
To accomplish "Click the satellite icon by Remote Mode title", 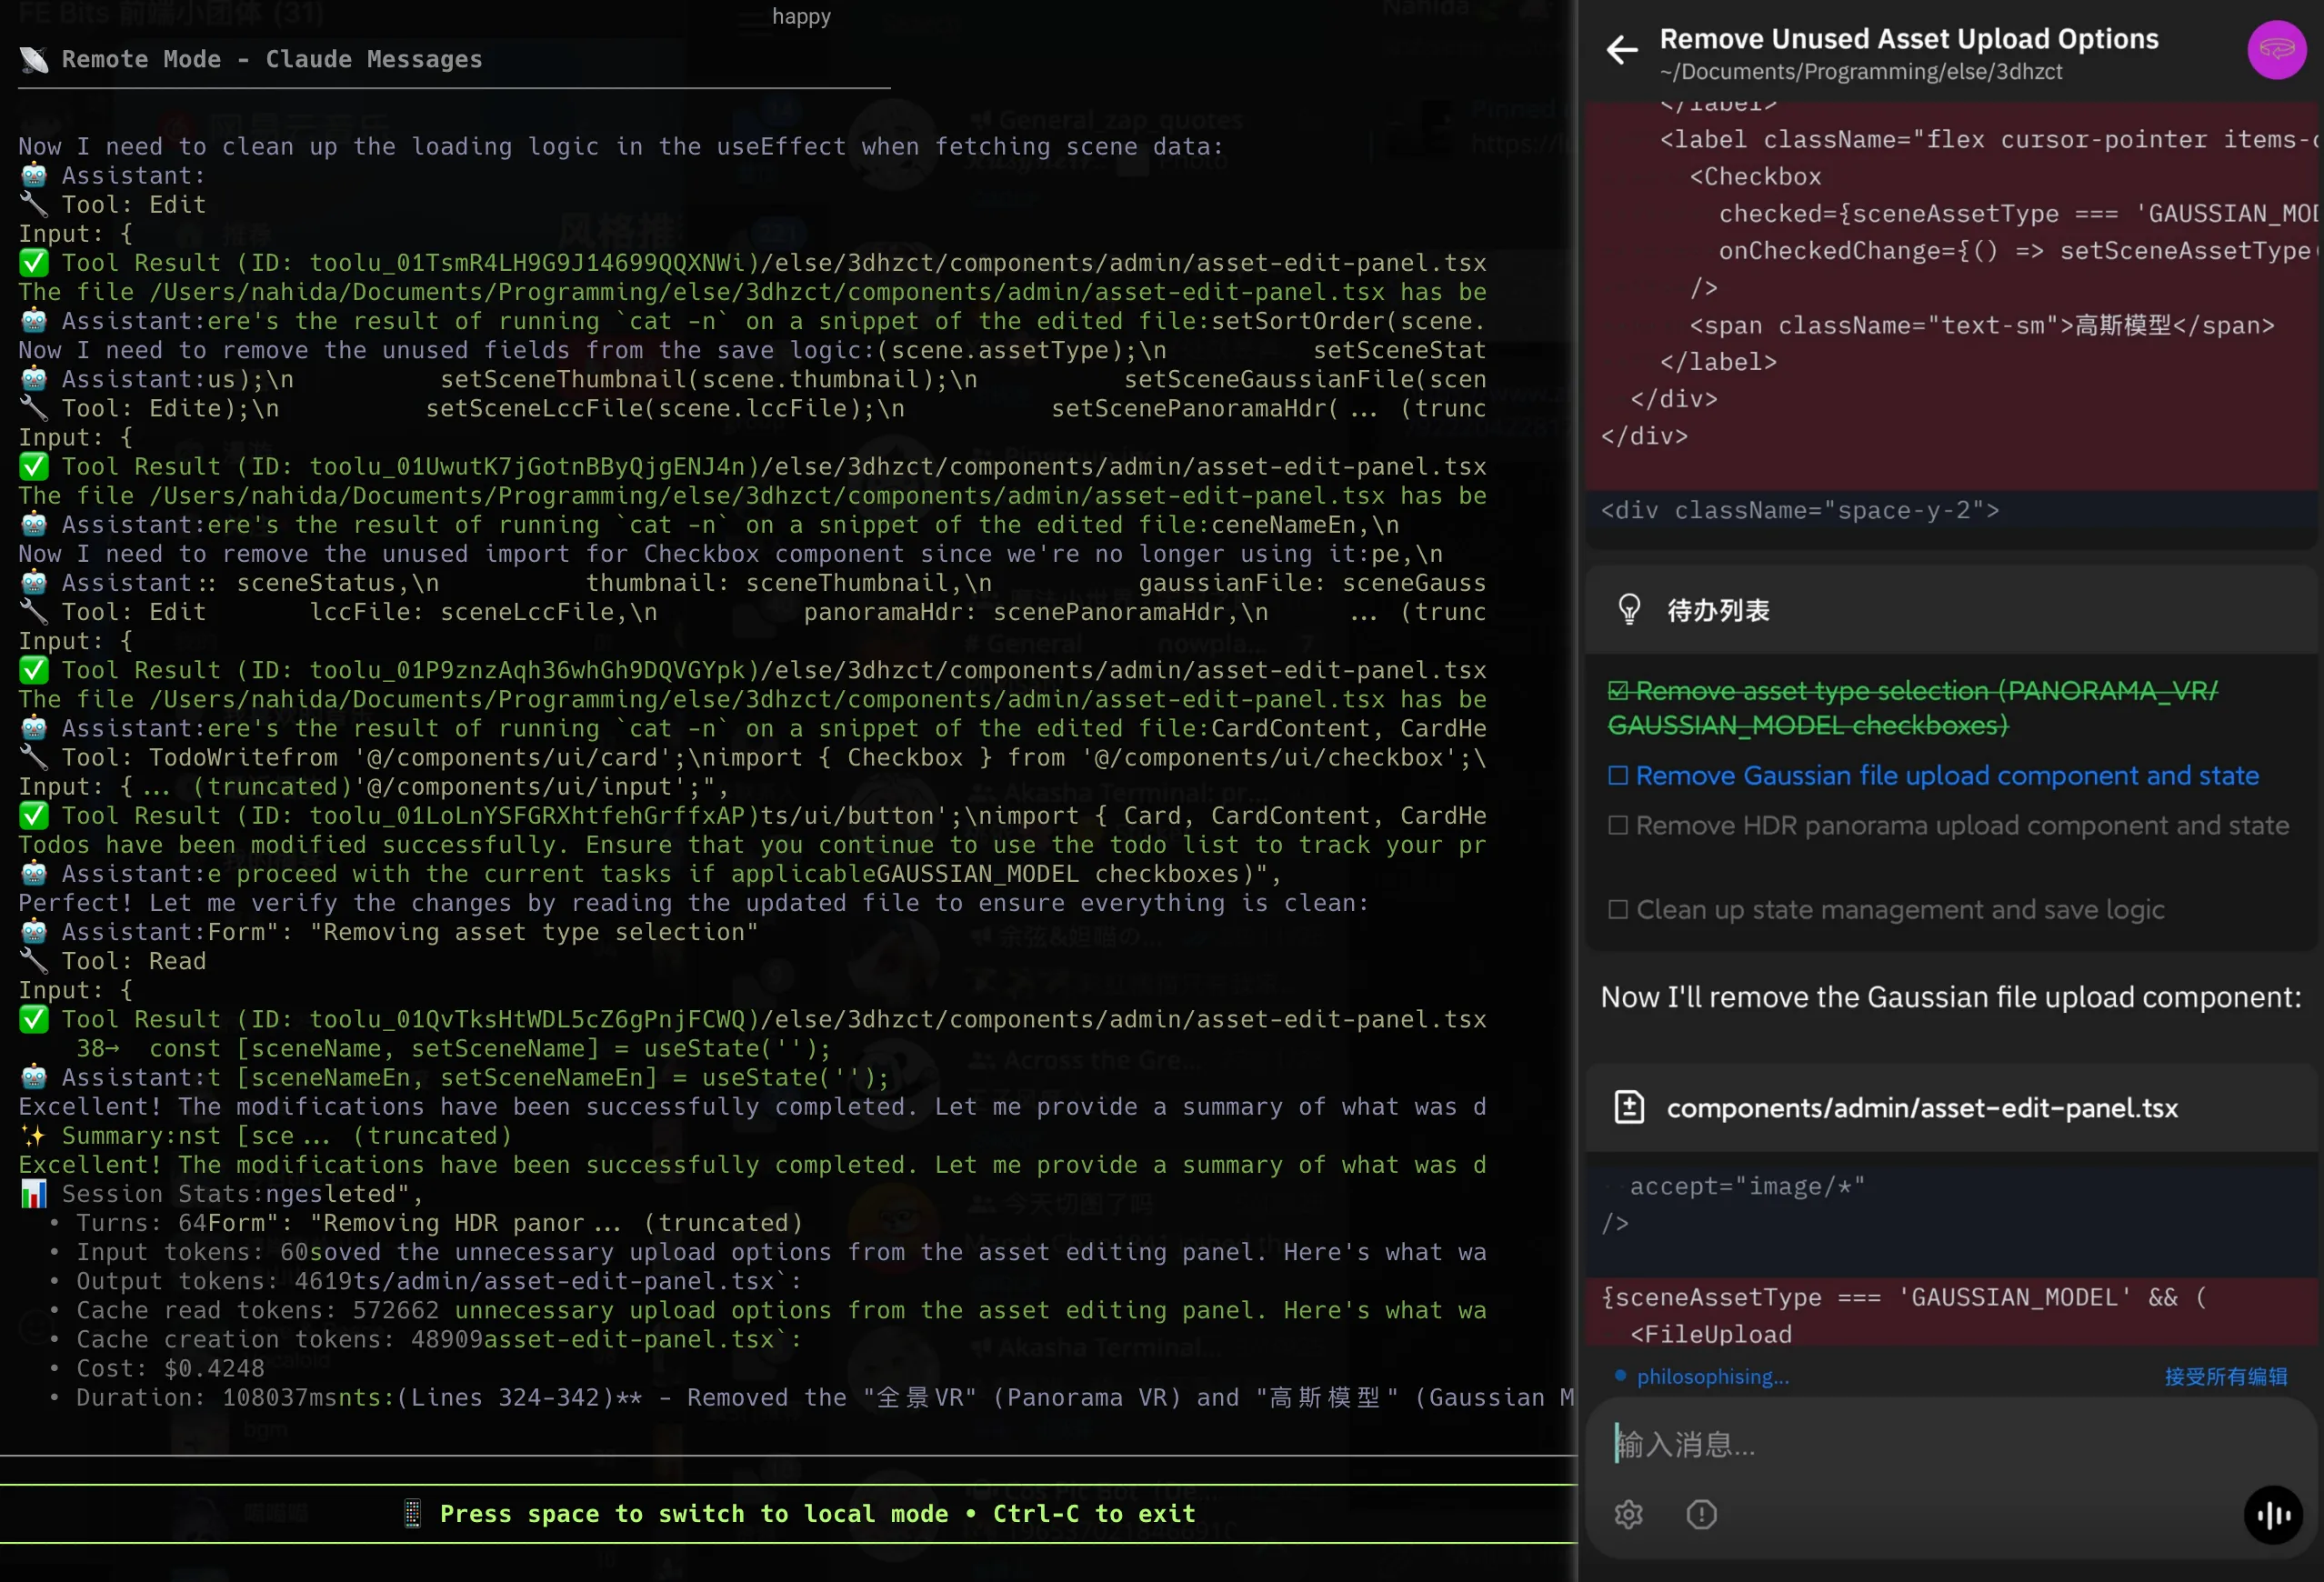I will click(x=34, y=60).
